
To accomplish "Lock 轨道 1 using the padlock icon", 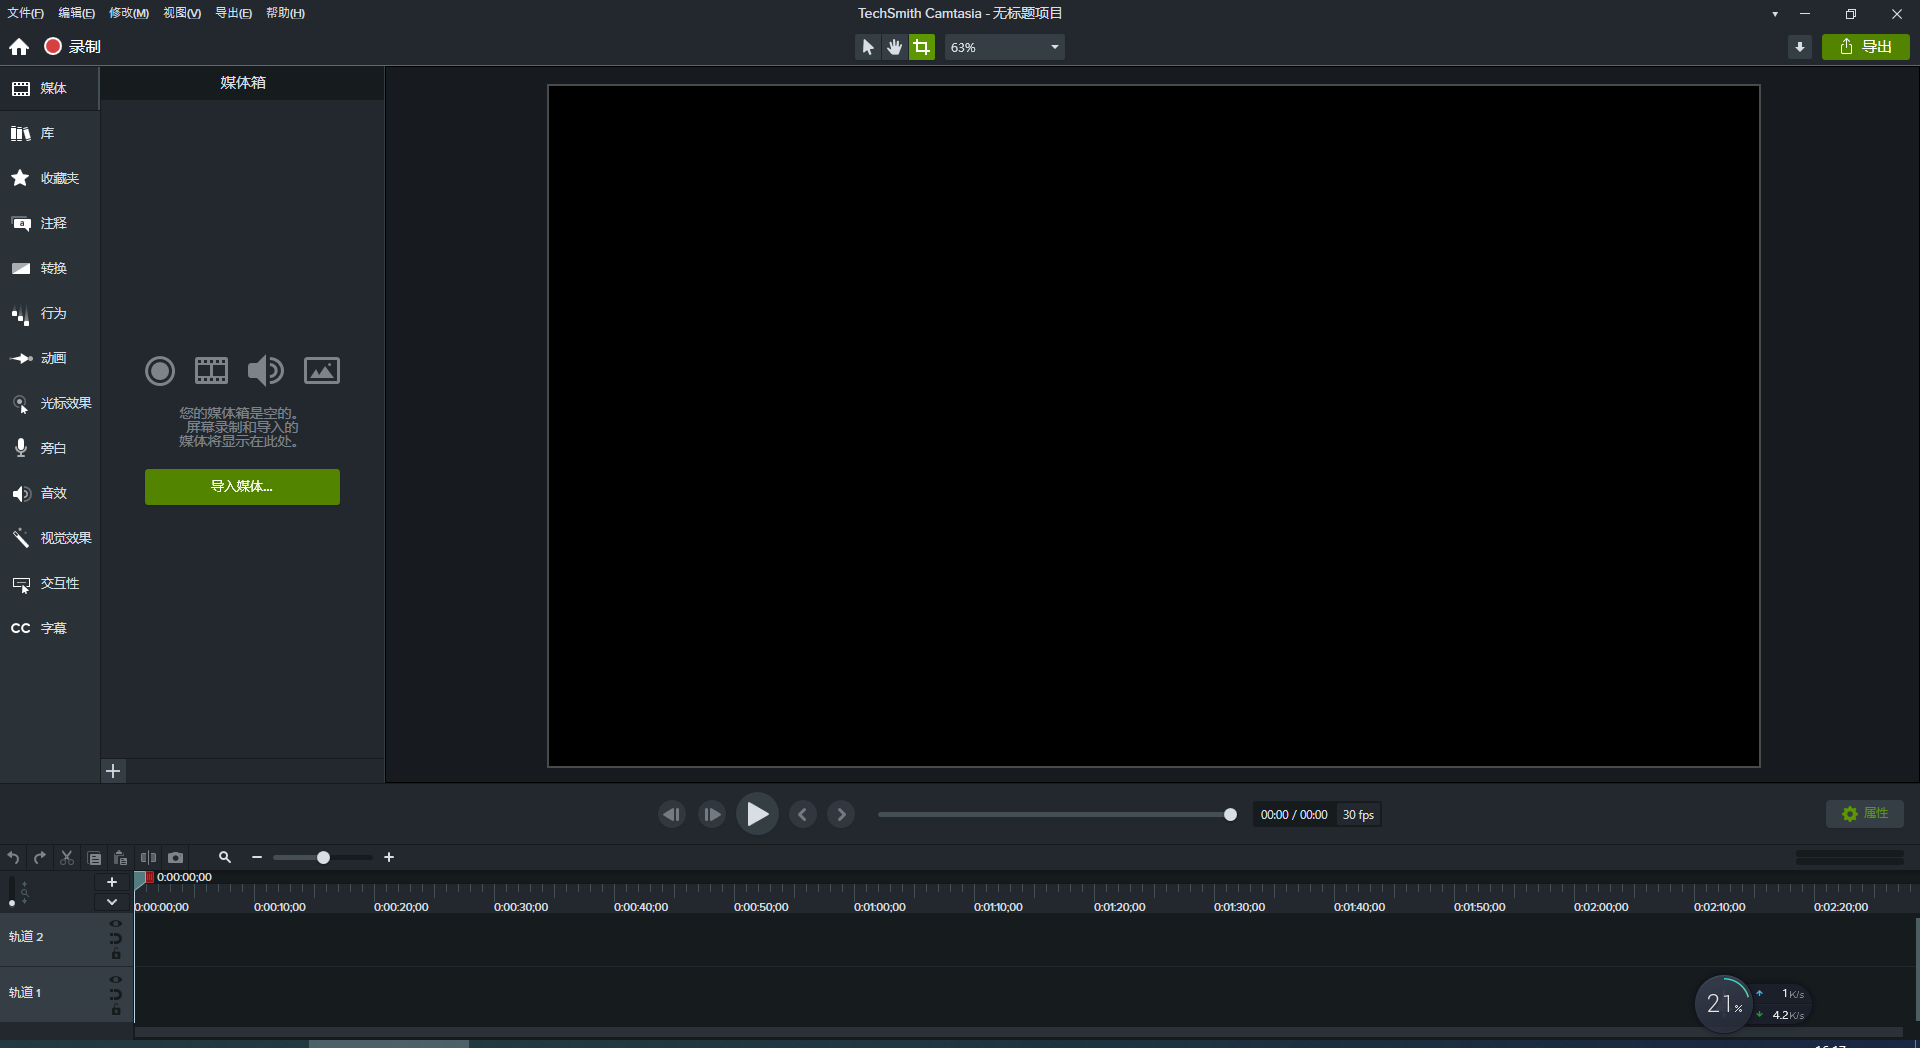I will (116, 1010).
